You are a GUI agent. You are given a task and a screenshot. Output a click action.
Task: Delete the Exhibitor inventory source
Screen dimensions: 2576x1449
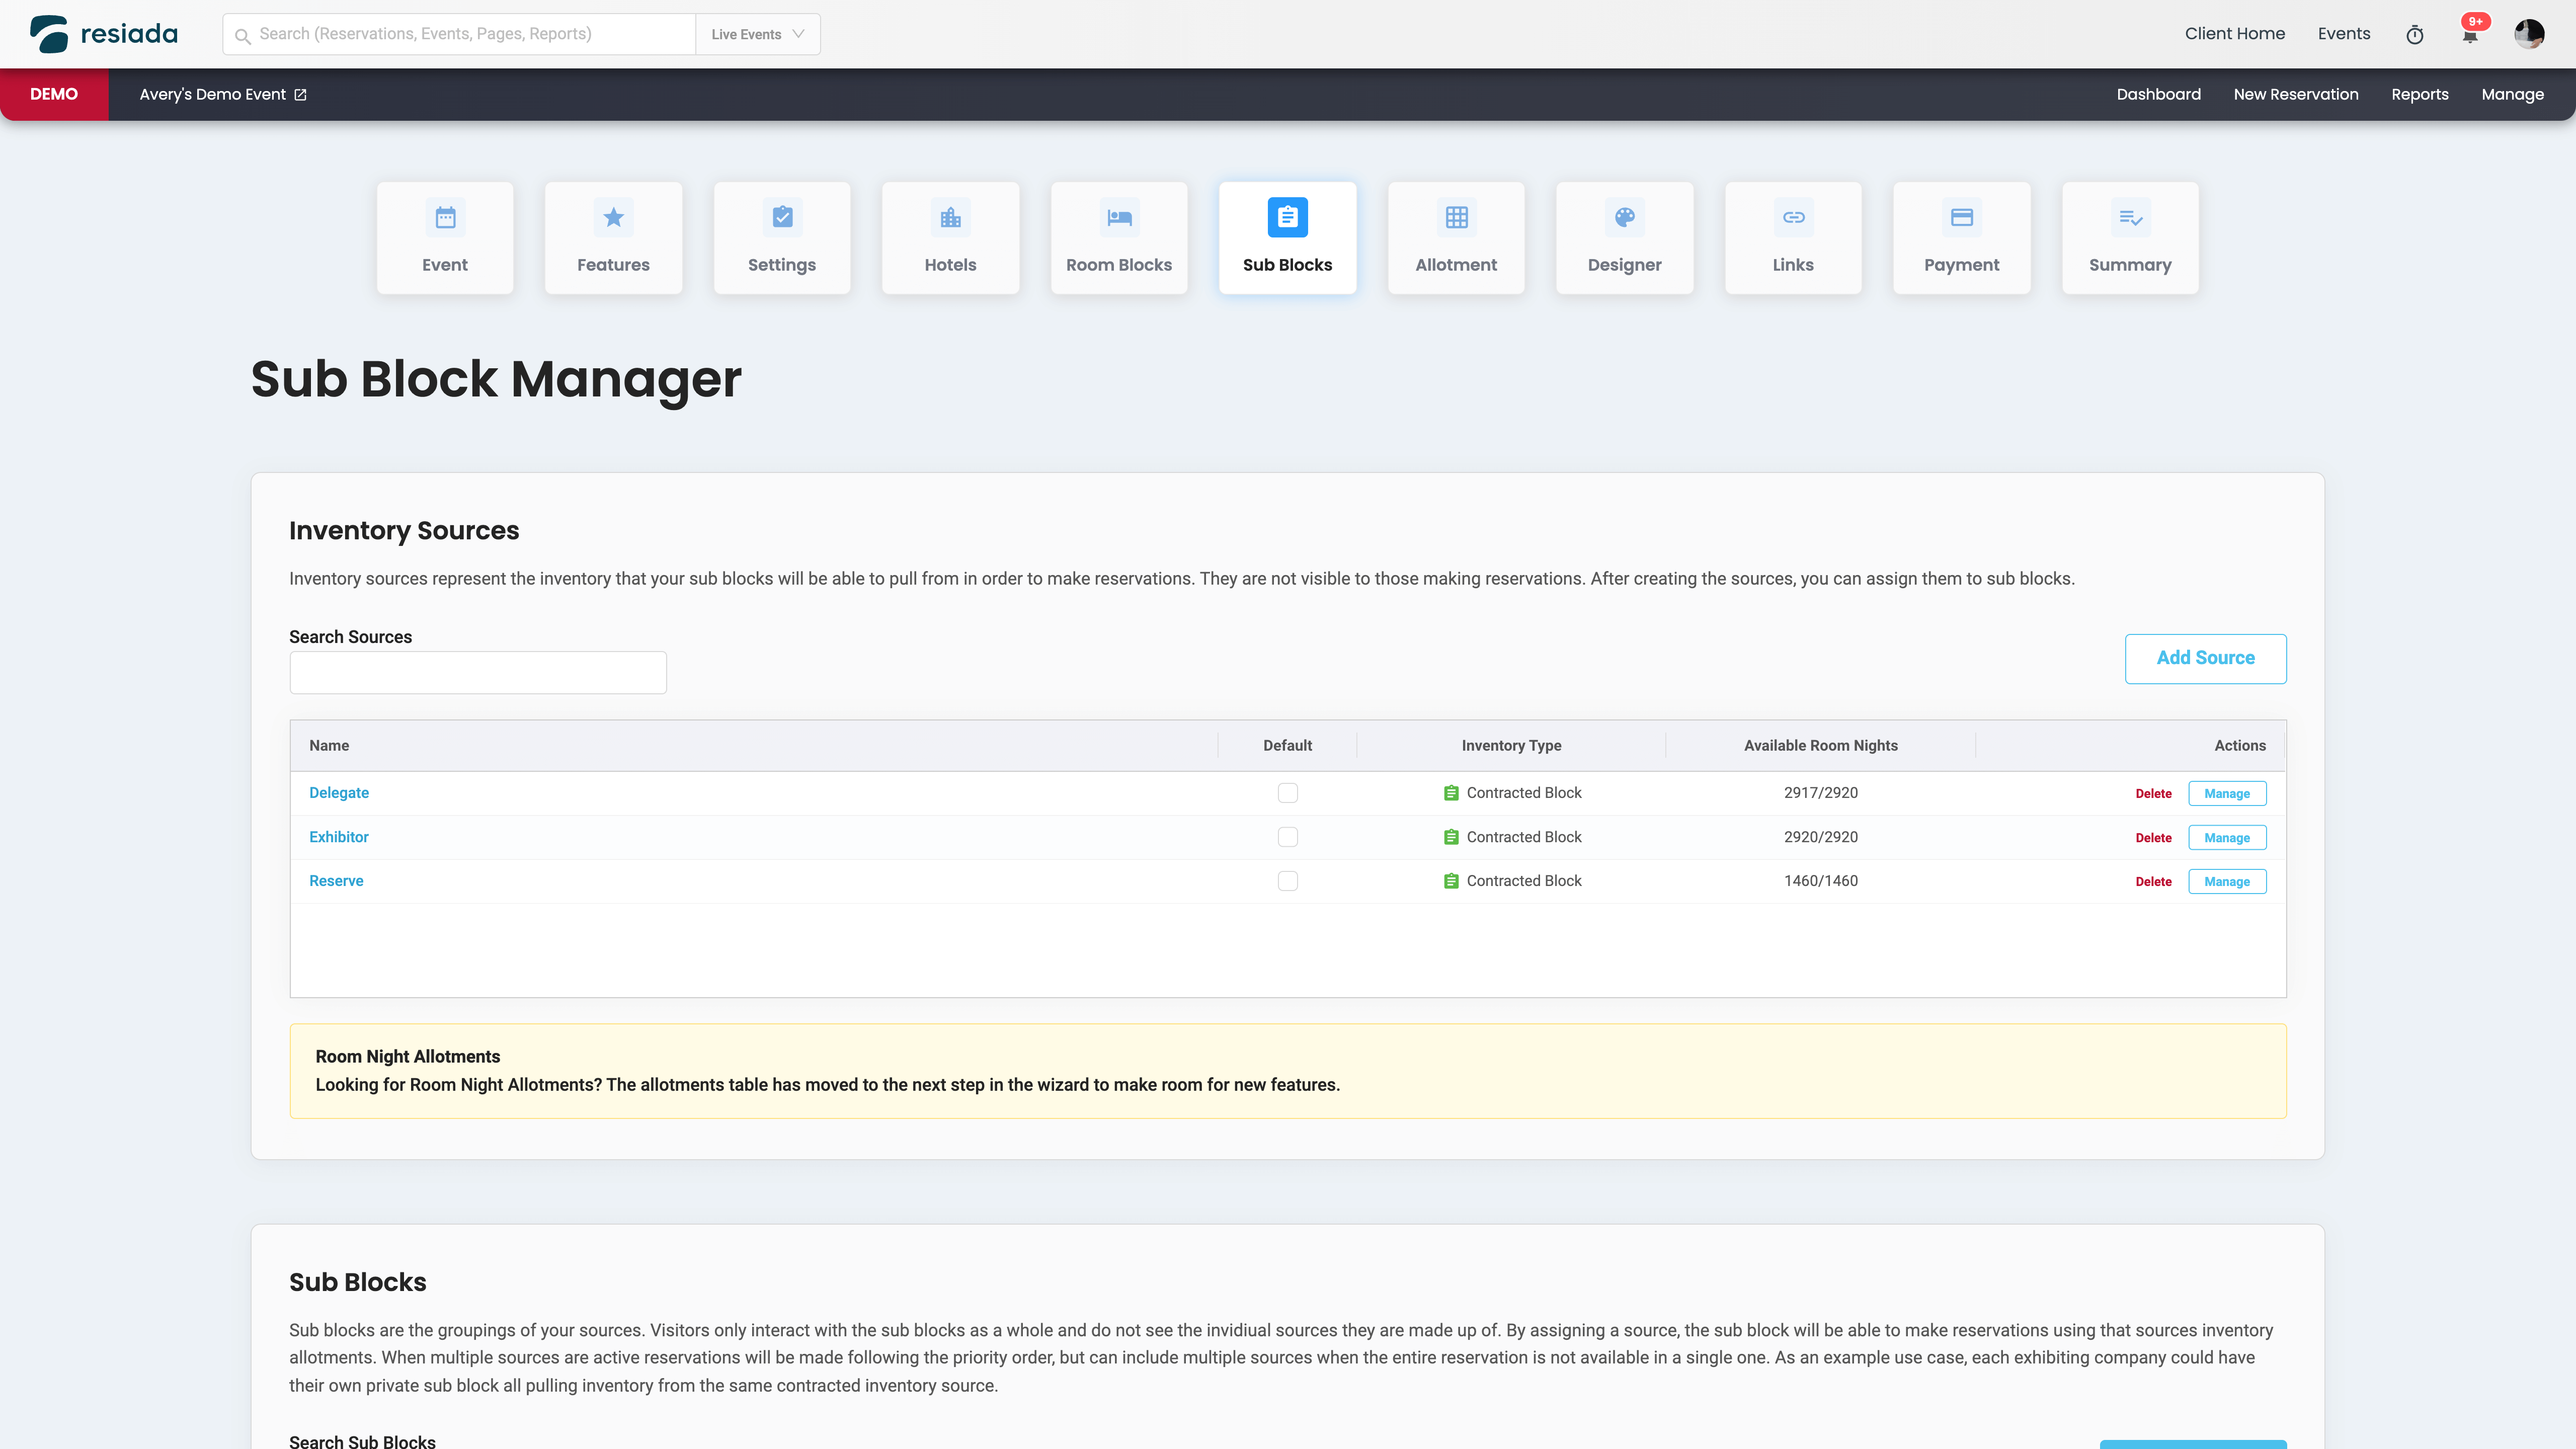[x=2153, y=838]
